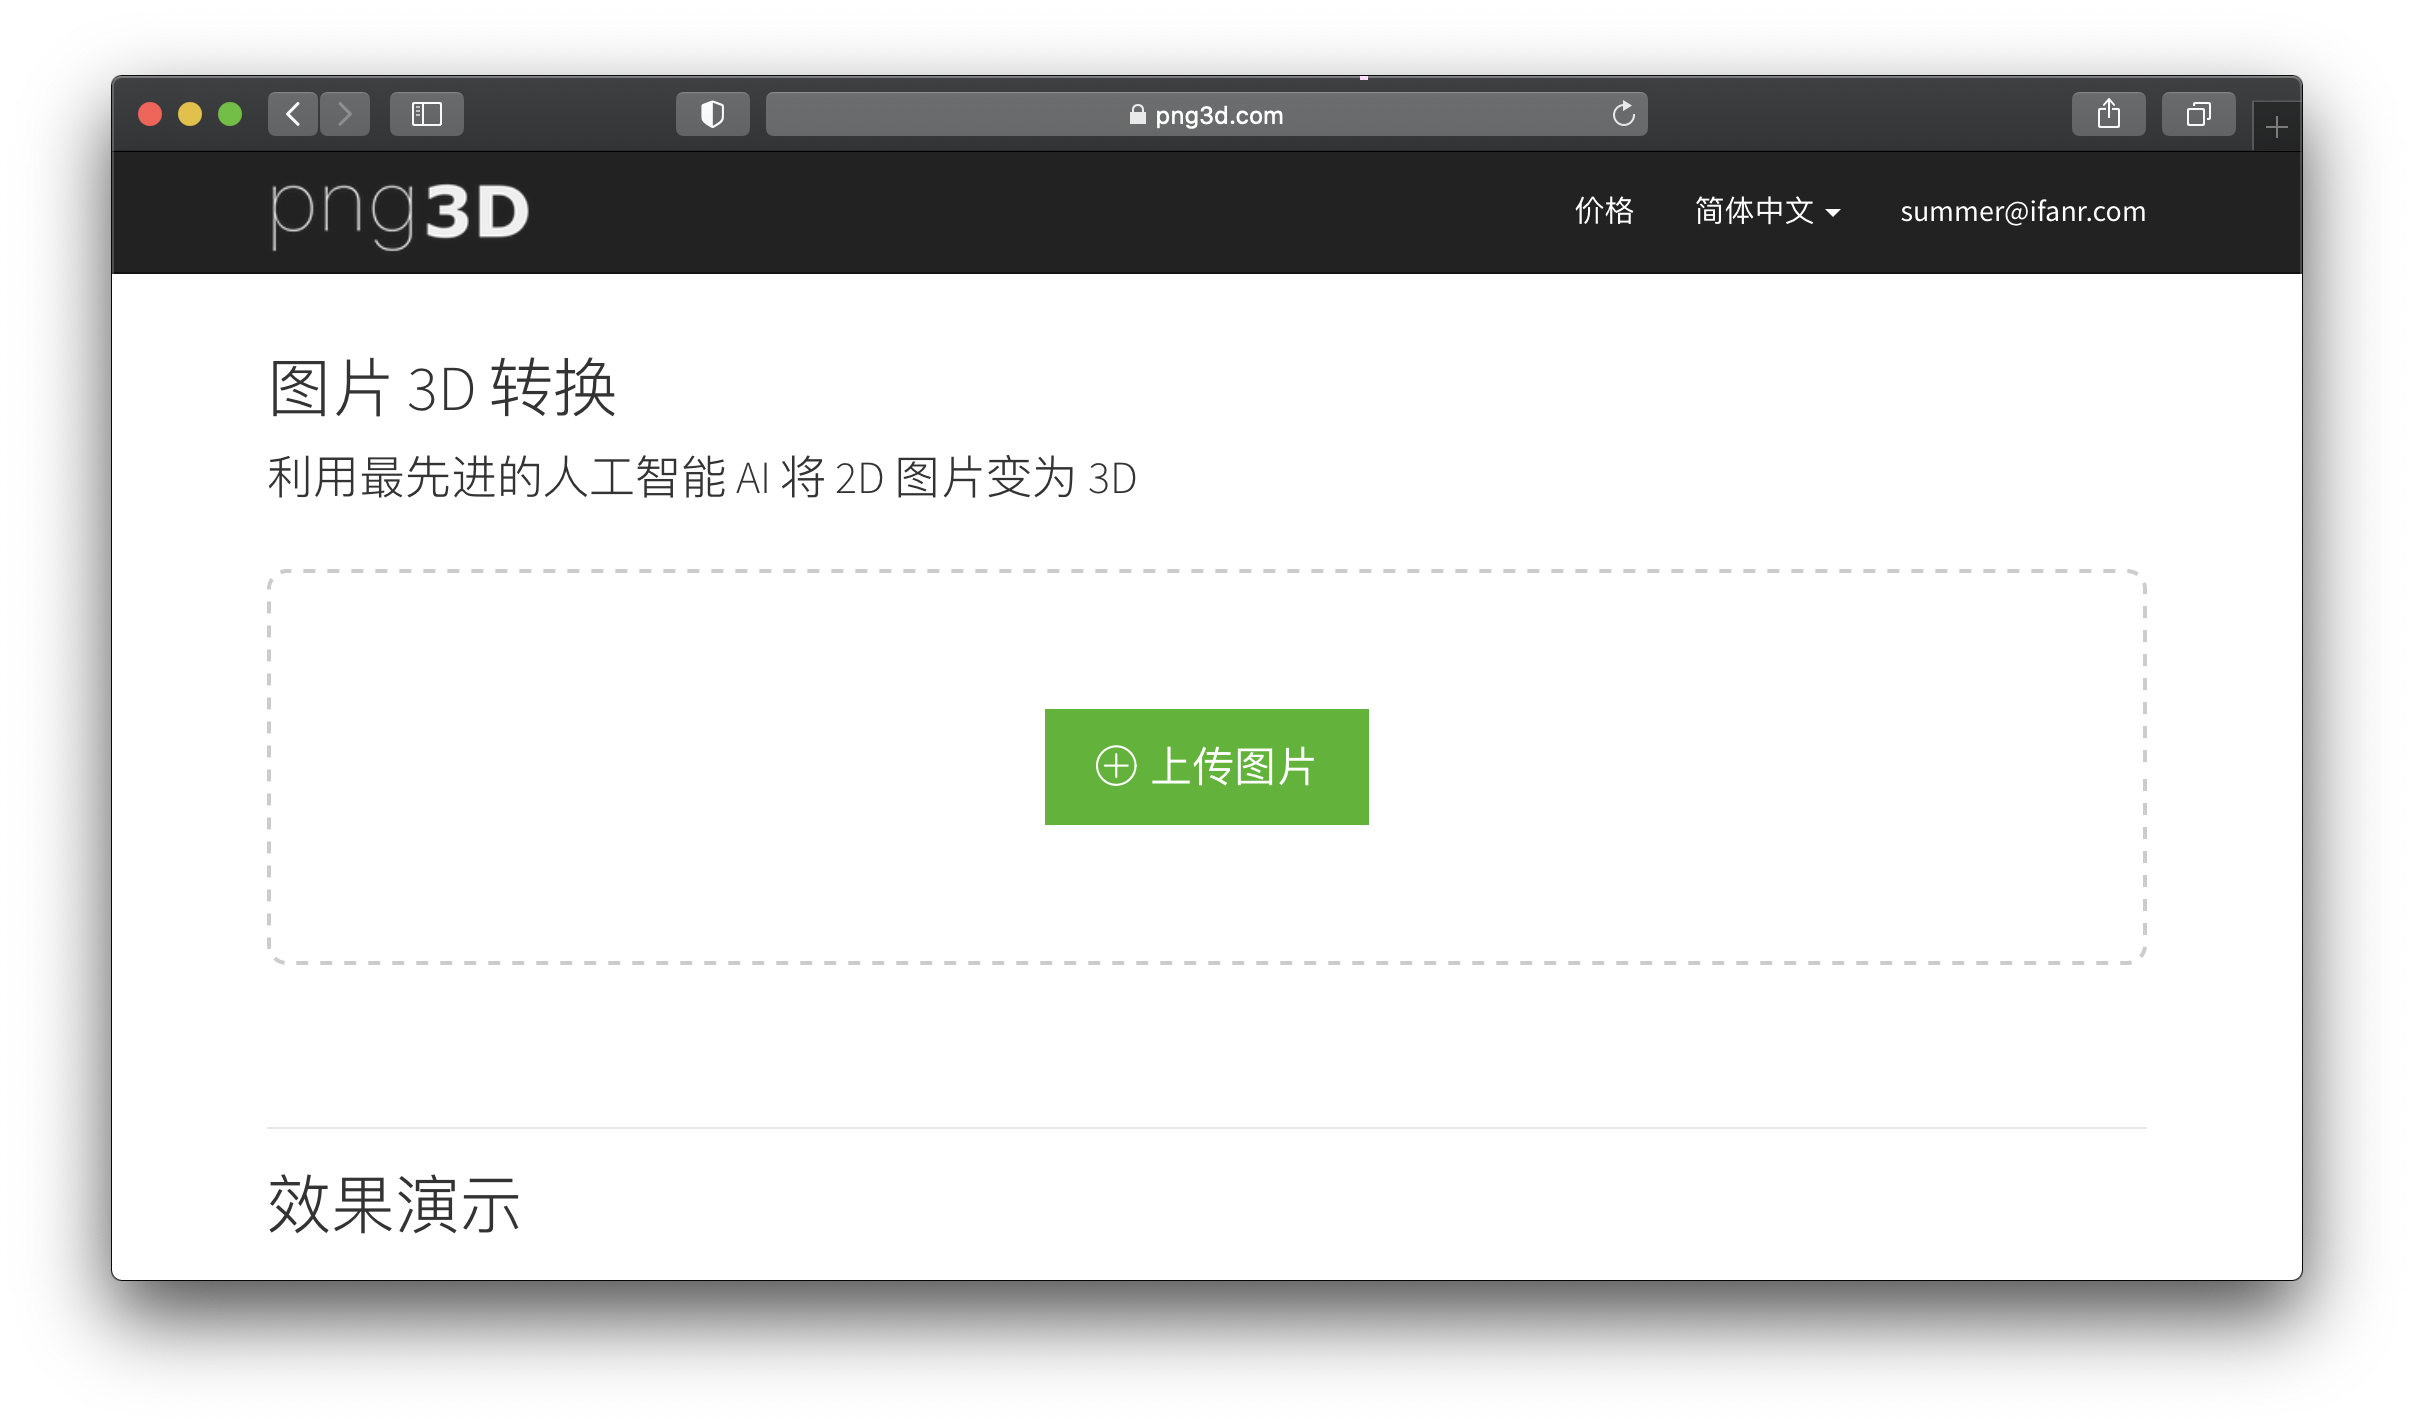Open a new tab with plus button
Viewport: 2414px width, 1428px height.
(2277, 127)
